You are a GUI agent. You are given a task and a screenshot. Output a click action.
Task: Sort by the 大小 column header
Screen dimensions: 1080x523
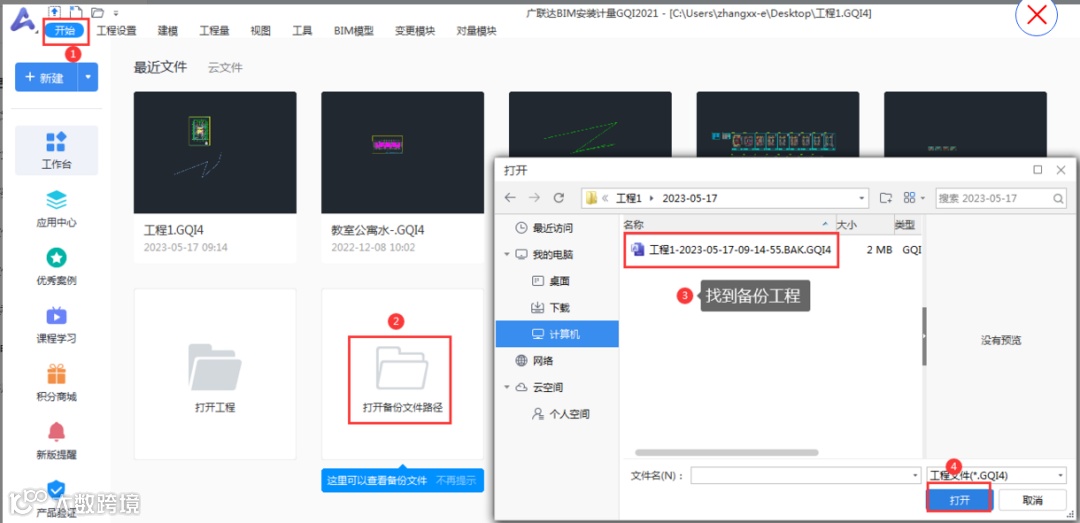pos(863,225)
